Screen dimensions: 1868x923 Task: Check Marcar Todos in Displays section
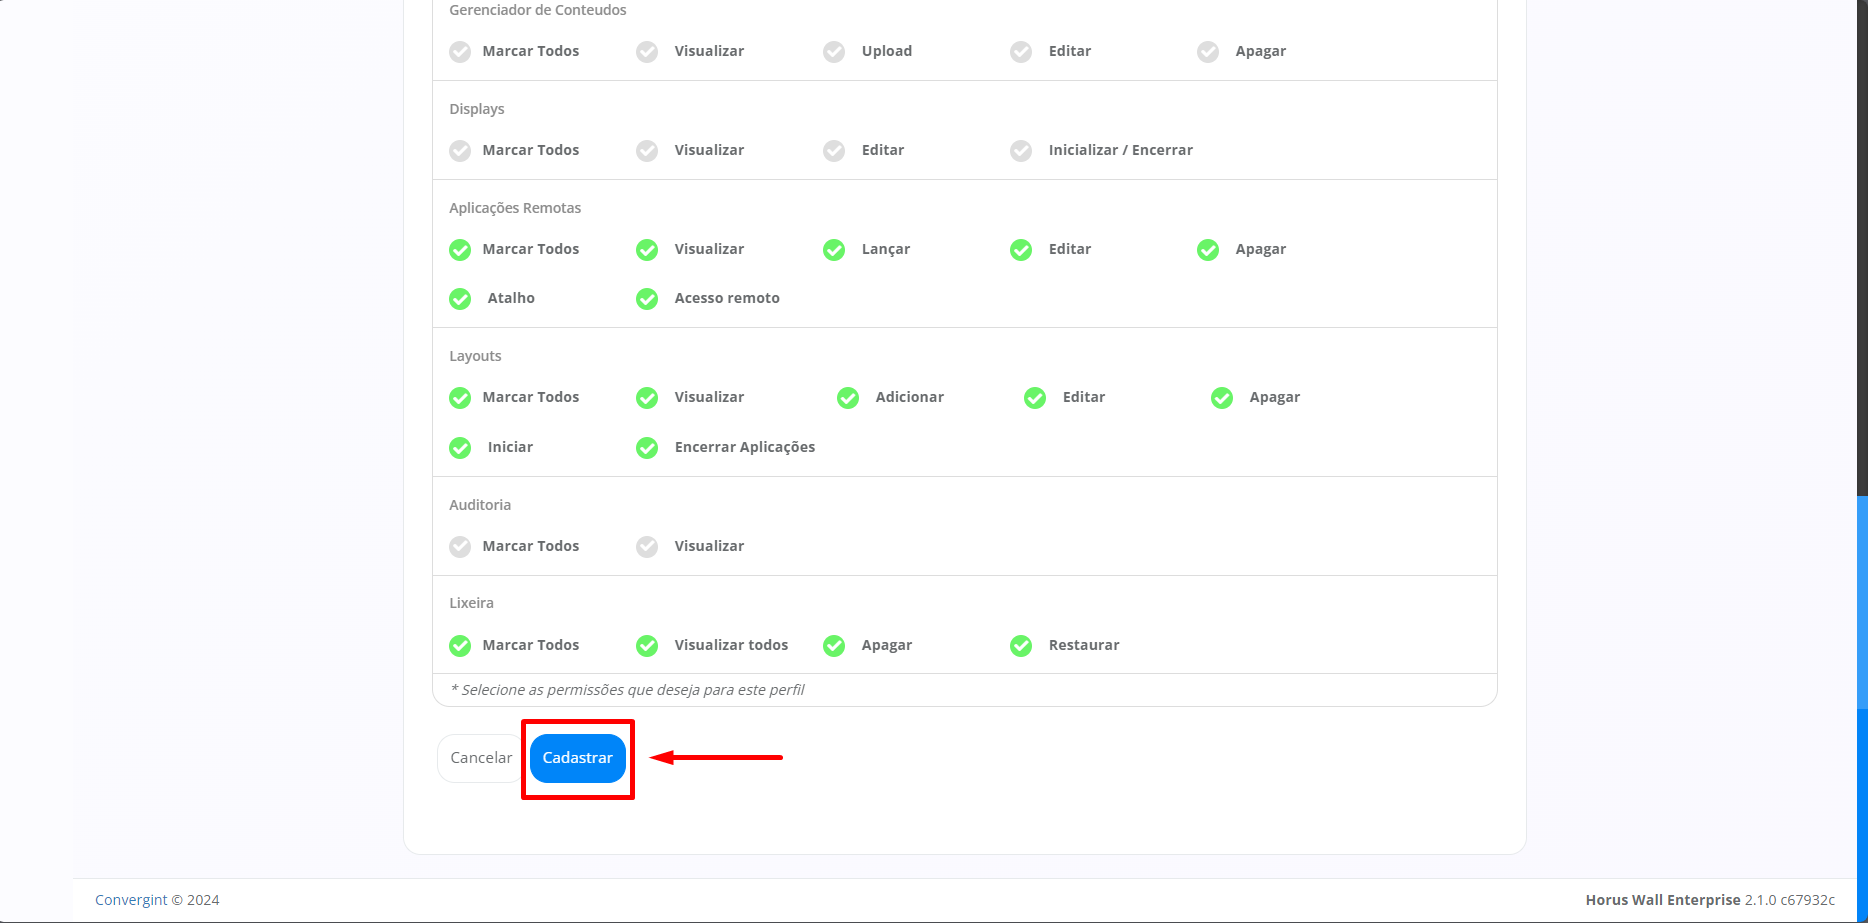pos(460,151)
